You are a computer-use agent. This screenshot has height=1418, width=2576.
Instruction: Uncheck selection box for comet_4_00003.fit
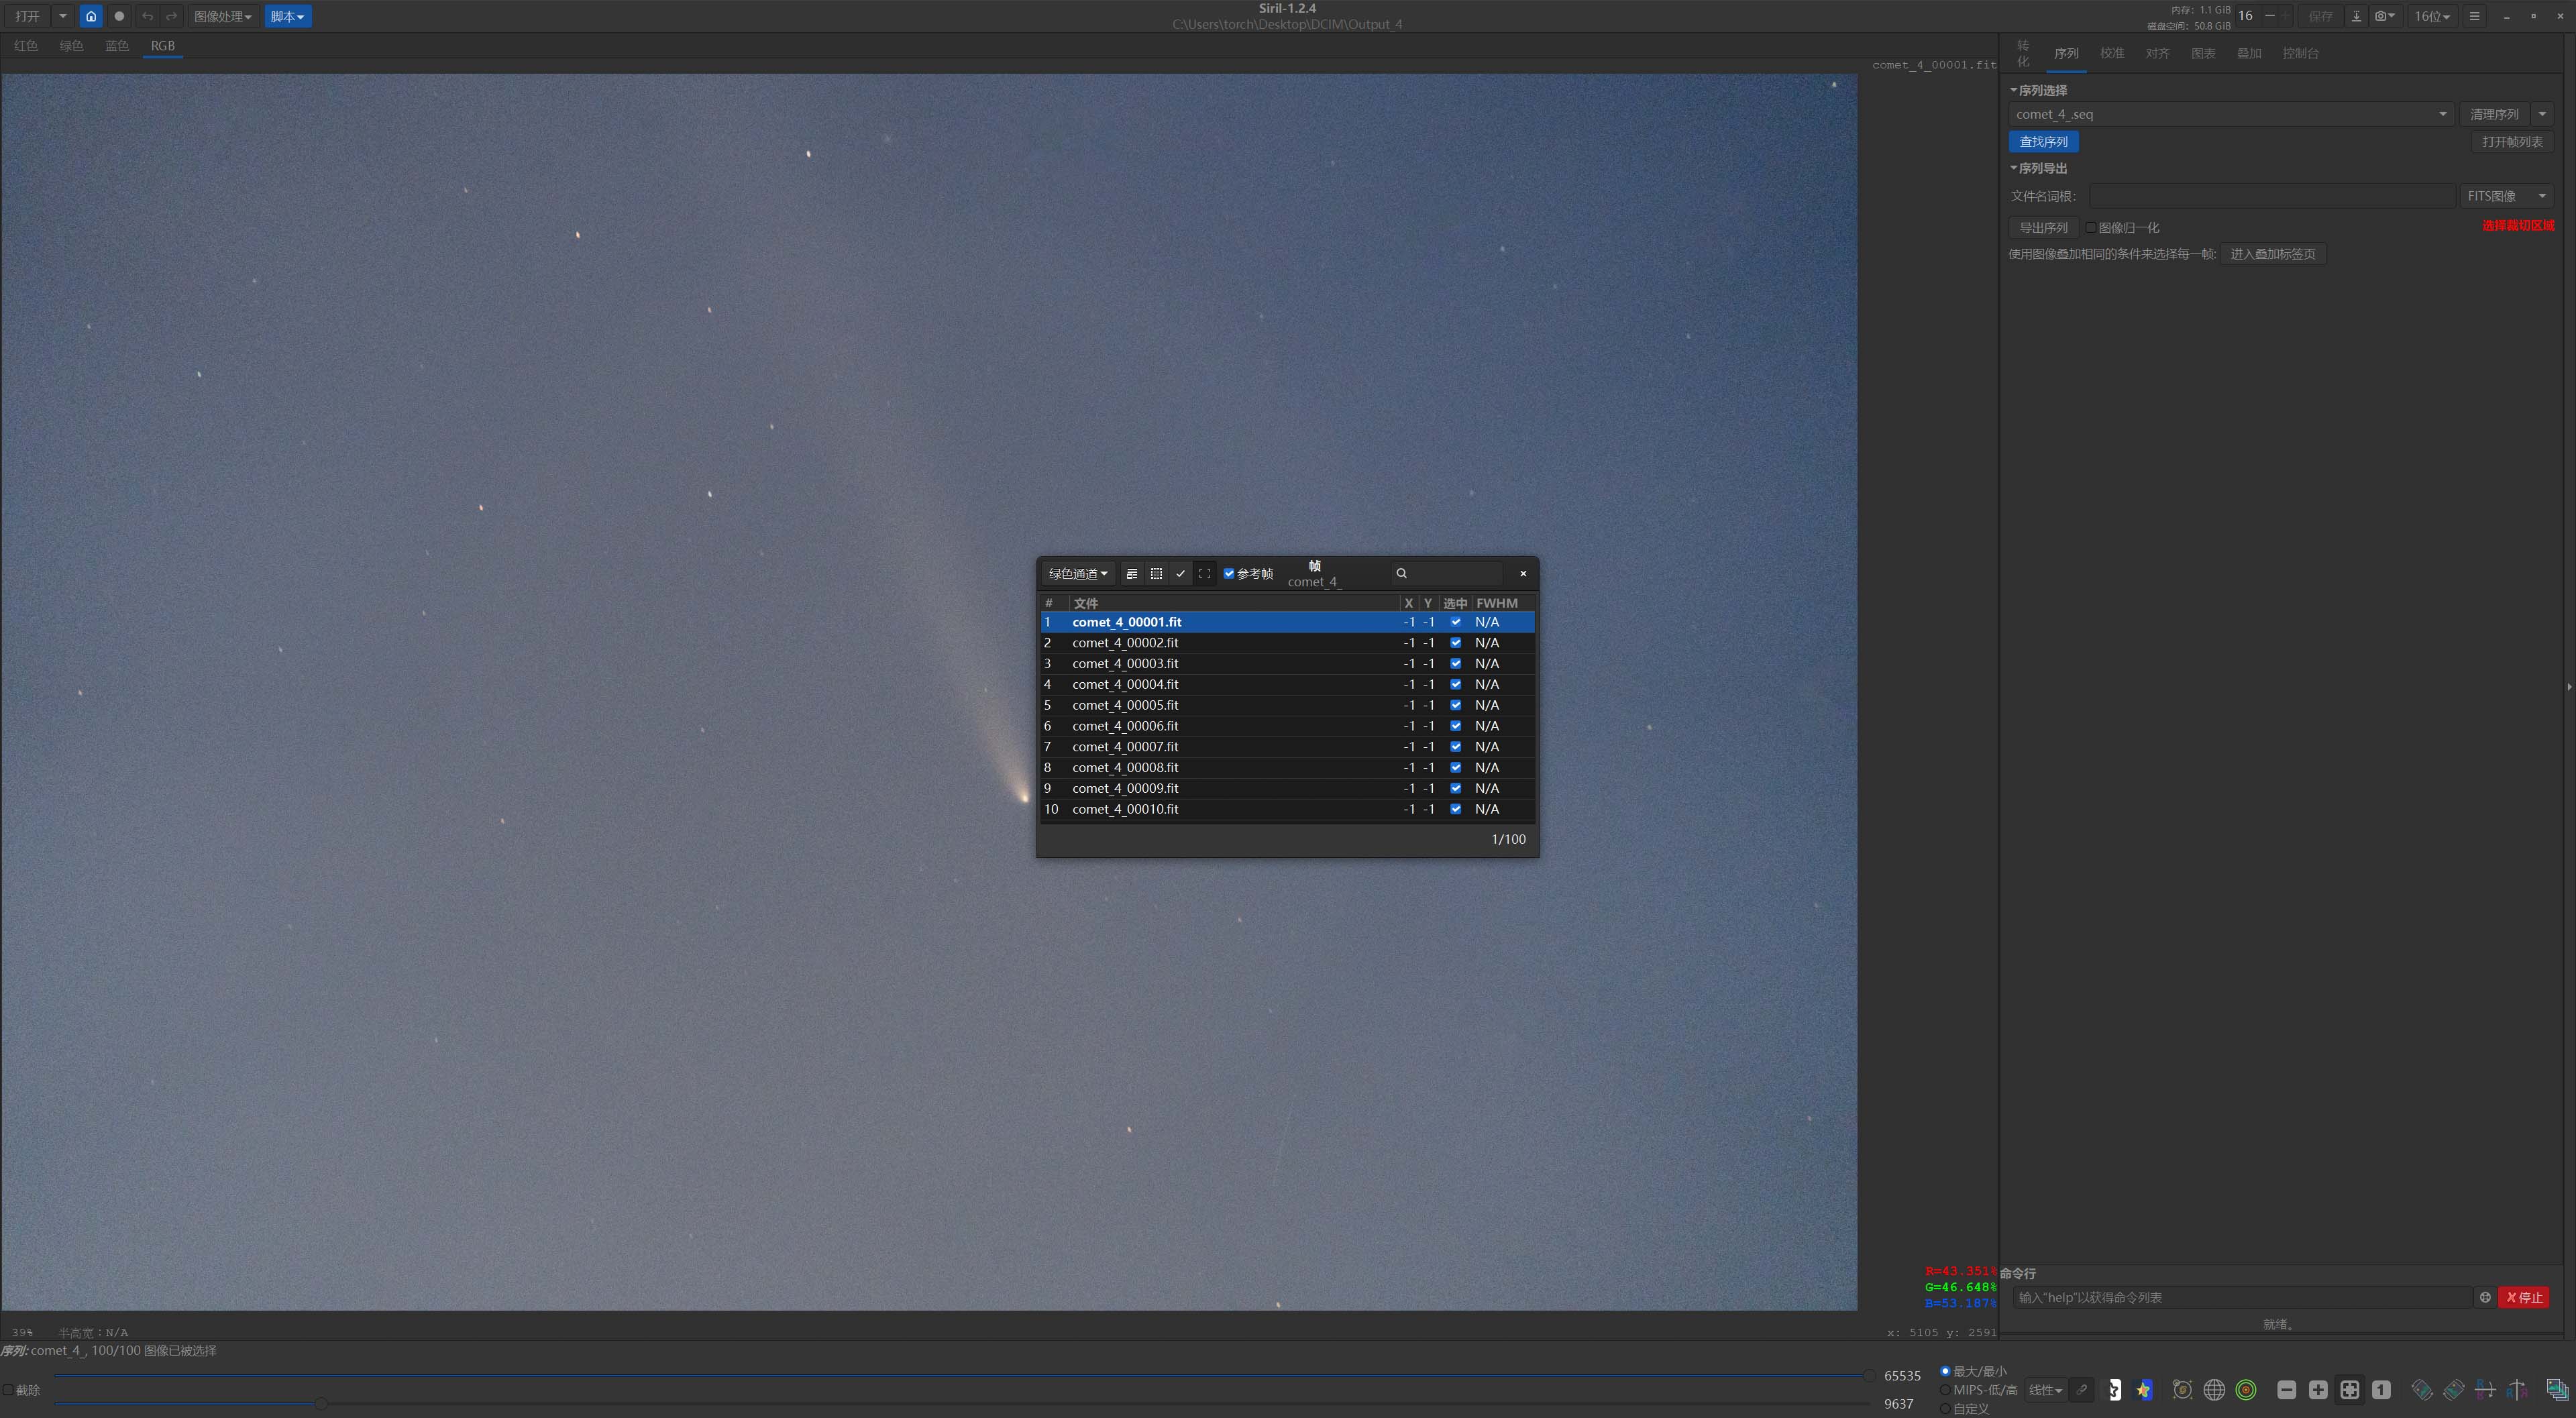[1456, 663]
